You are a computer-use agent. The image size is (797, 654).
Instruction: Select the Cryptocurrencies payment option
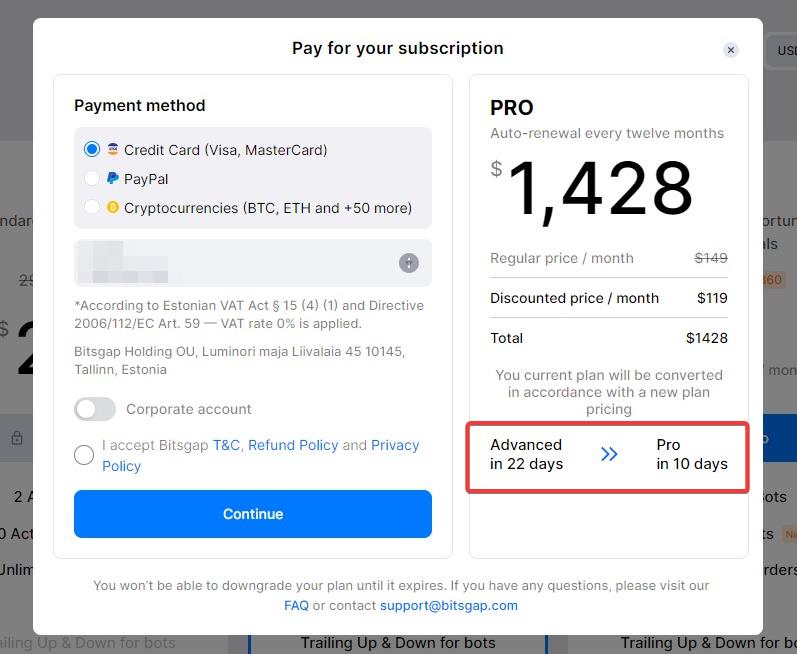point(92,208)
